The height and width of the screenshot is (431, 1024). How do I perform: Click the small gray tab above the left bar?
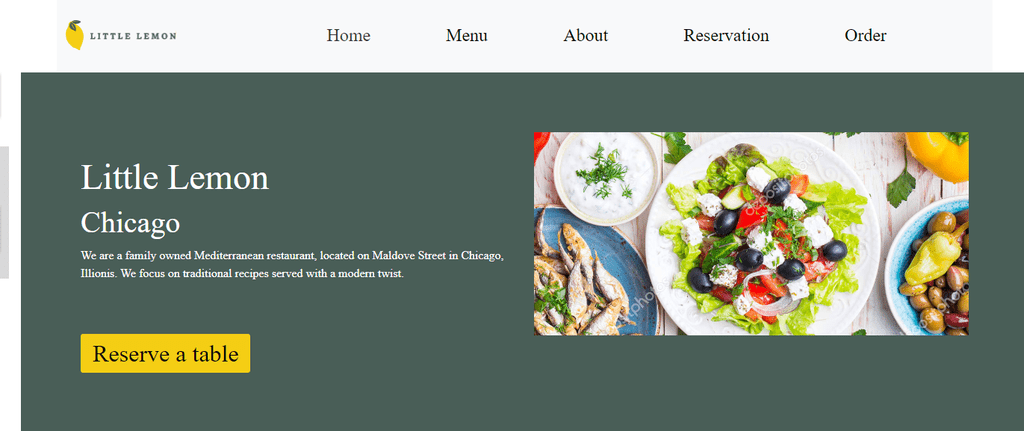pyautogui.click(x=1, y=96)
